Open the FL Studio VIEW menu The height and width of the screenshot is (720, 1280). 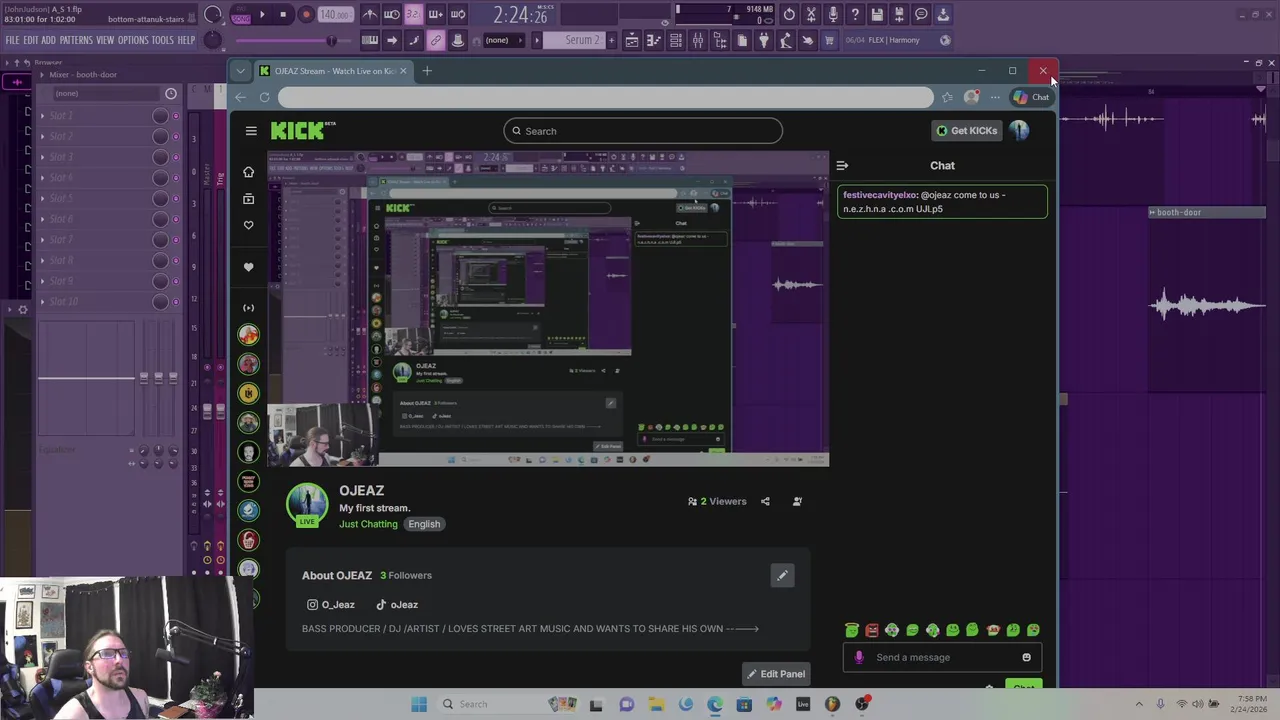(x=105, y=41)
